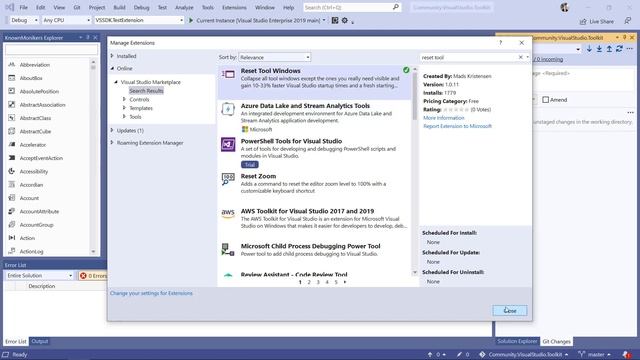This screenshot has height=360, width=640.
Task: Click the master branch in status bar
Action: (596, 354)
